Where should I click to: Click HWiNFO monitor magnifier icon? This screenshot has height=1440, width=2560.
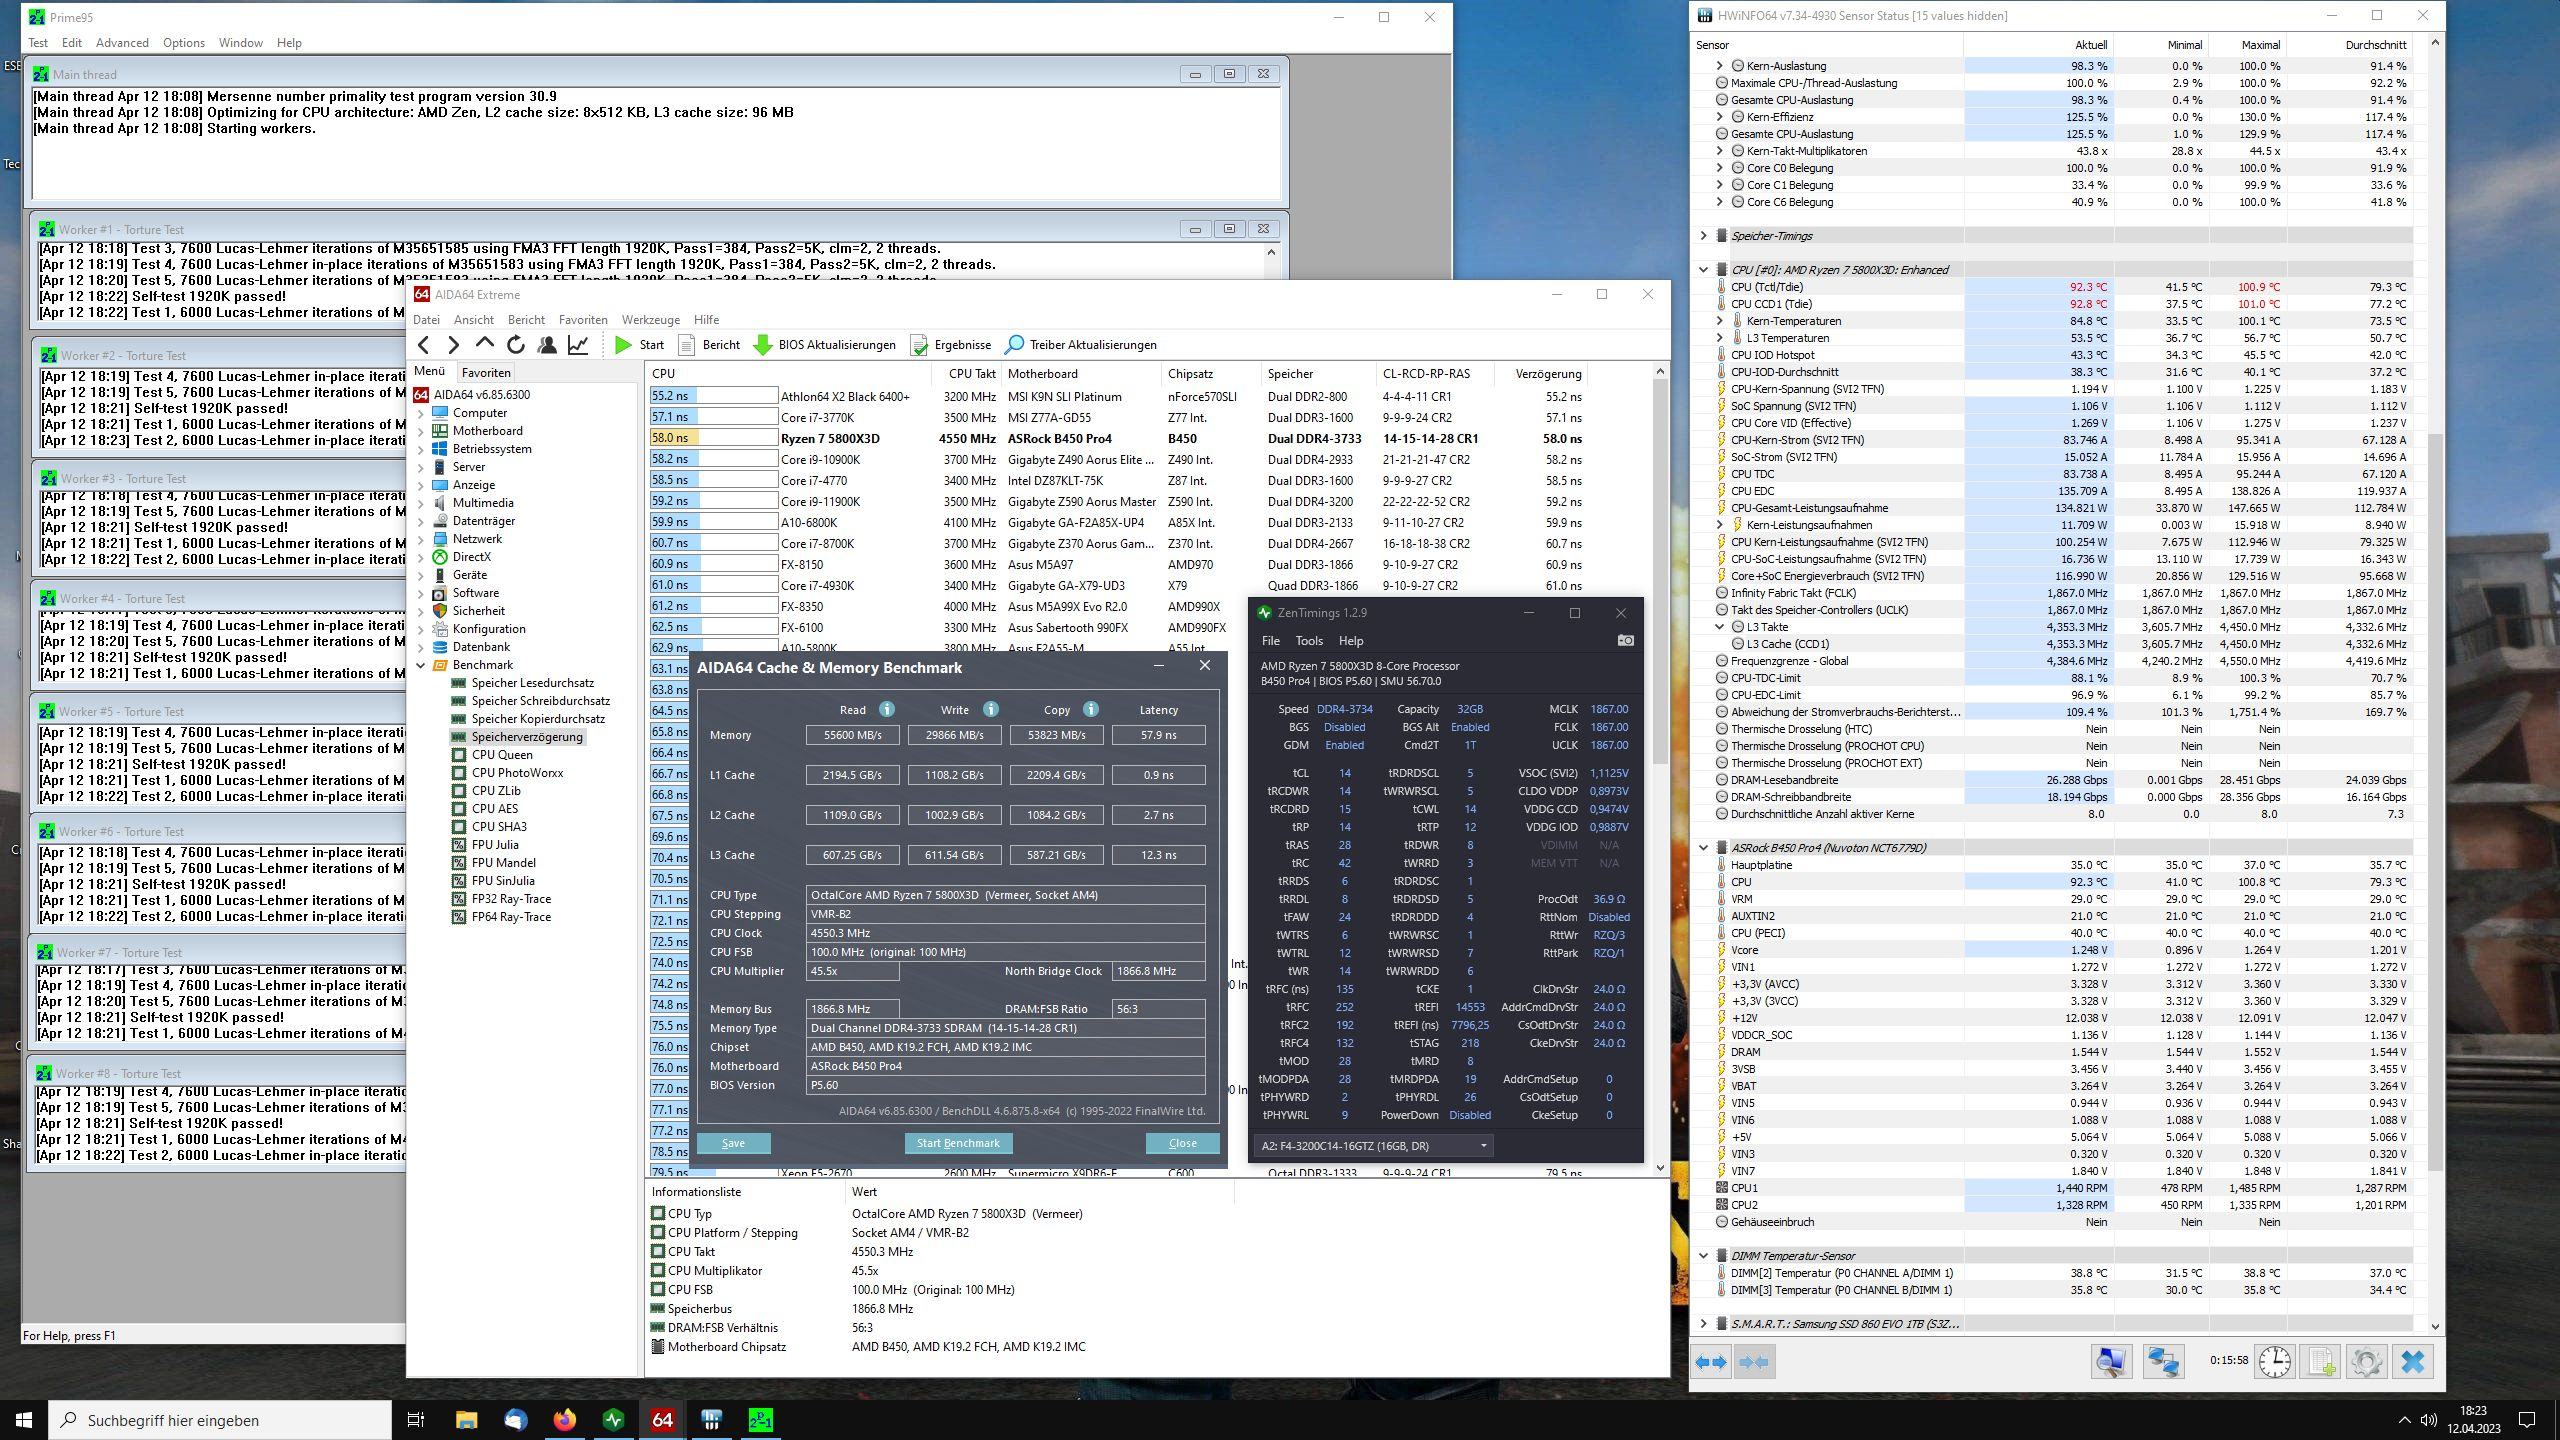pyautogui.click(x=2112, y=1362)
